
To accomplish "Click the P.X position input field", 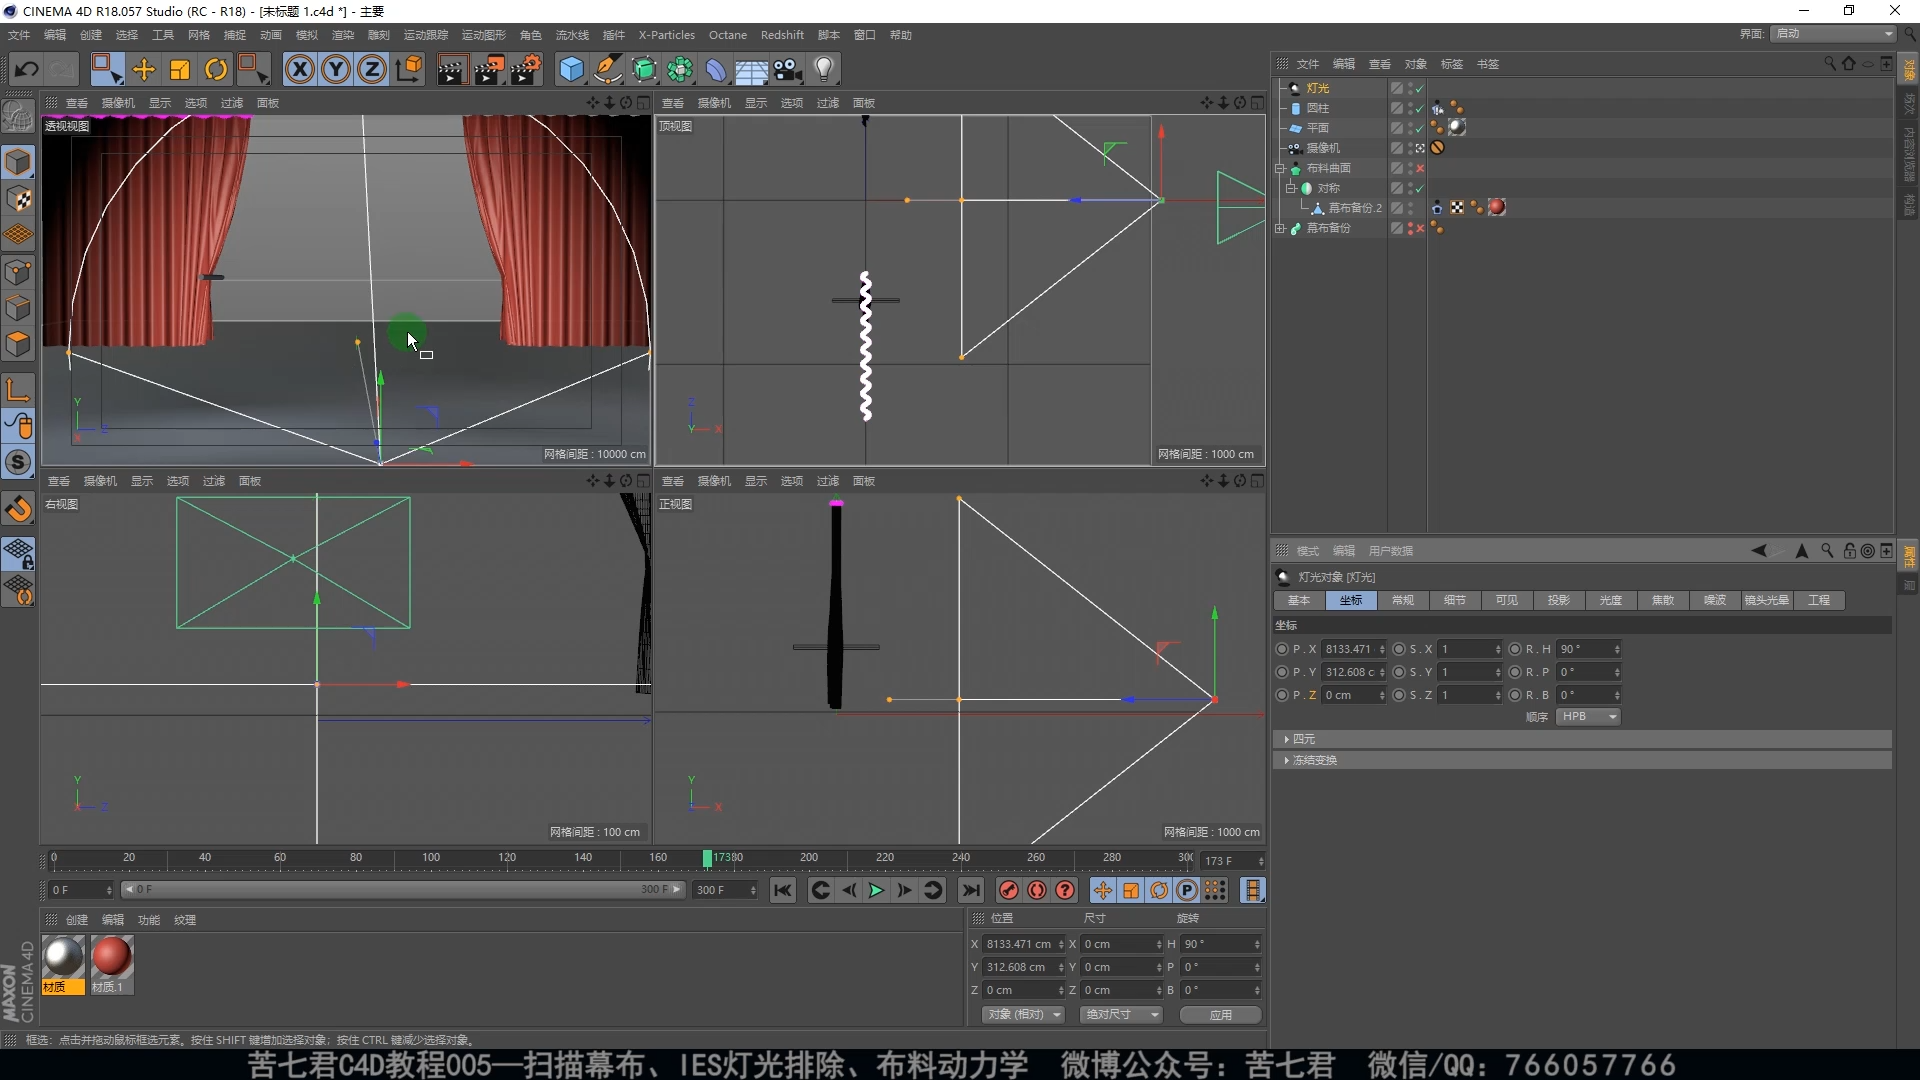I will tap(1350, 649).
